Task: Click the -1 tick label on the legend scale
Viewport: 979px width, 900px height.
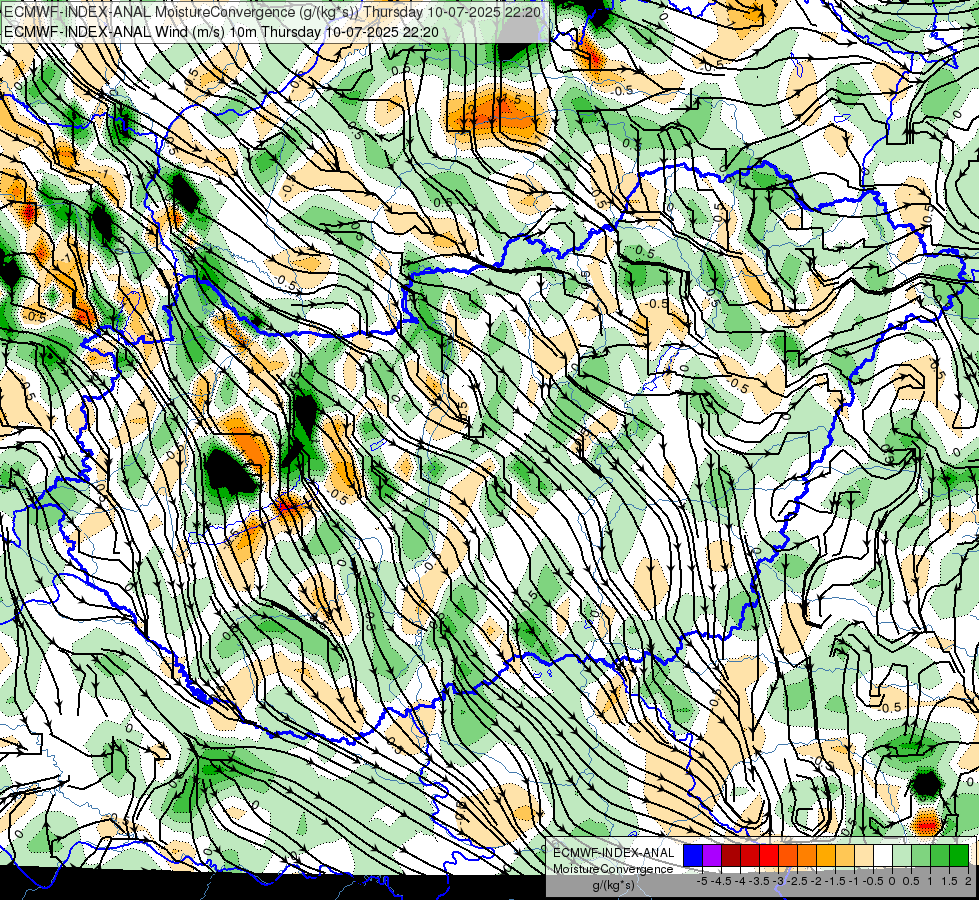Action: point(854,881)
